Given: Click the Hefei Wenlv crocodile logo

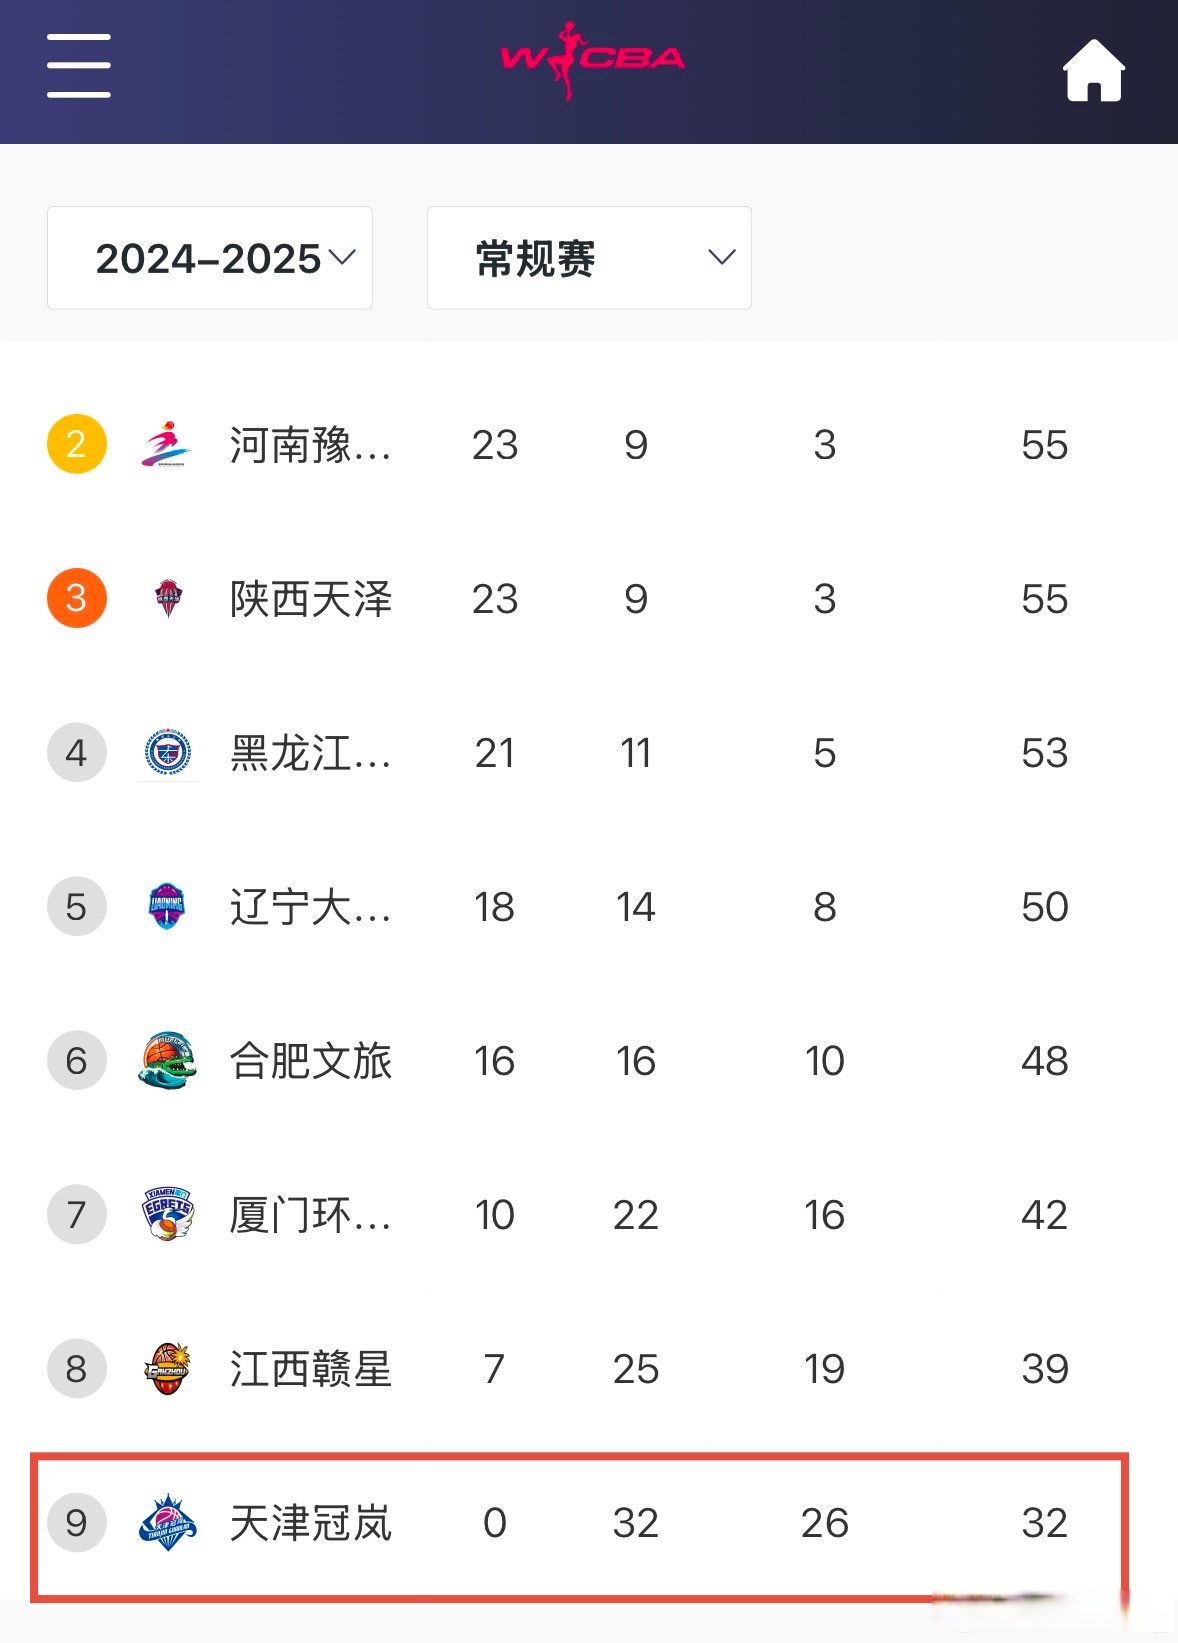Looking at the screenshot, I should click(167, 1061).
